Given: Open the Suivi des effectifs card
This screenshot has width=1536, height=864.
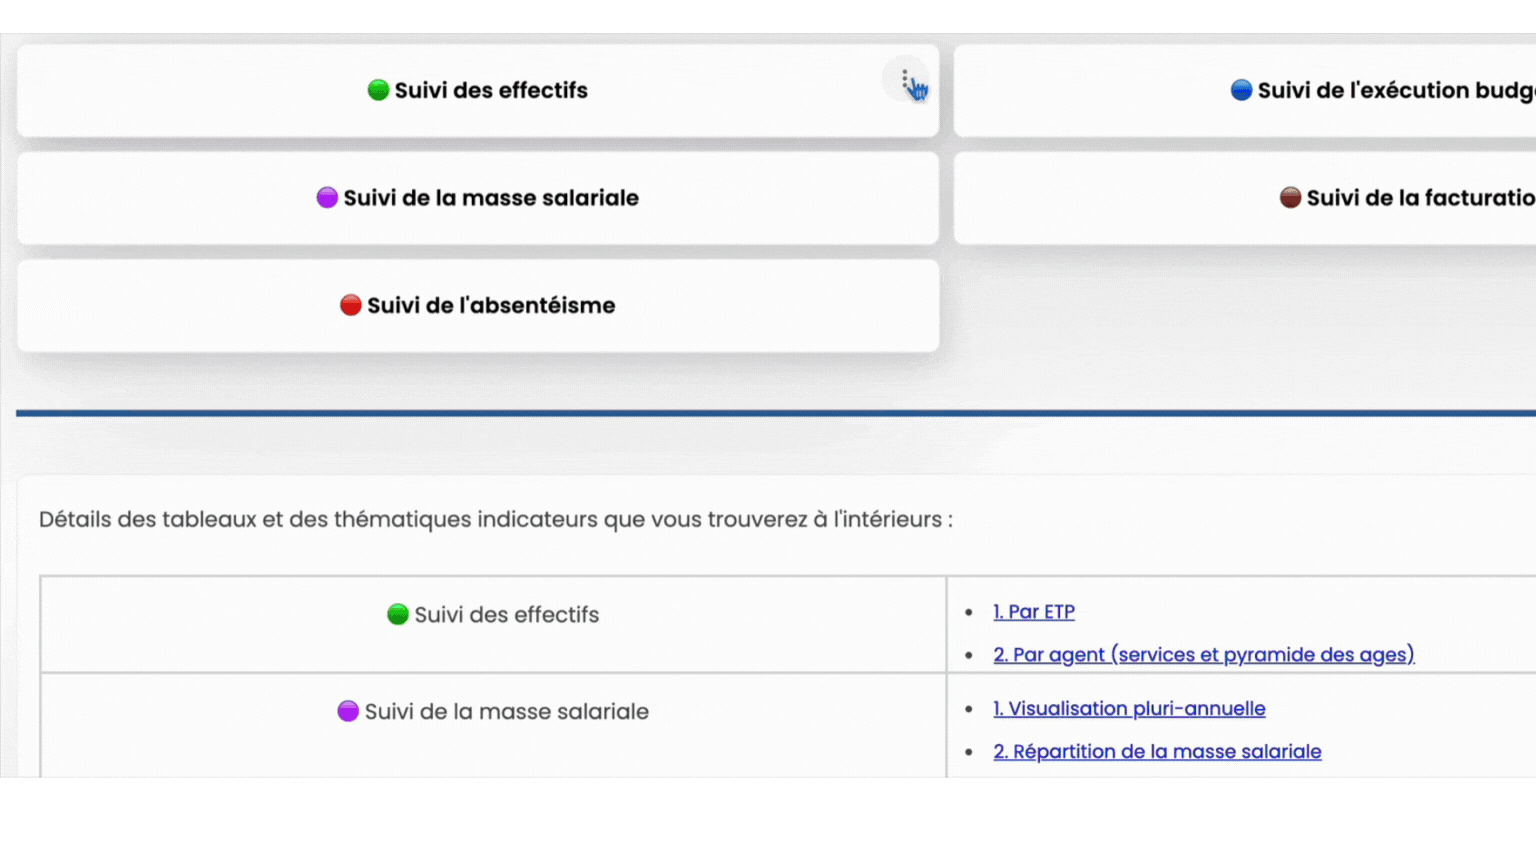Looking at the screenshot, I should tap(478, 90).
